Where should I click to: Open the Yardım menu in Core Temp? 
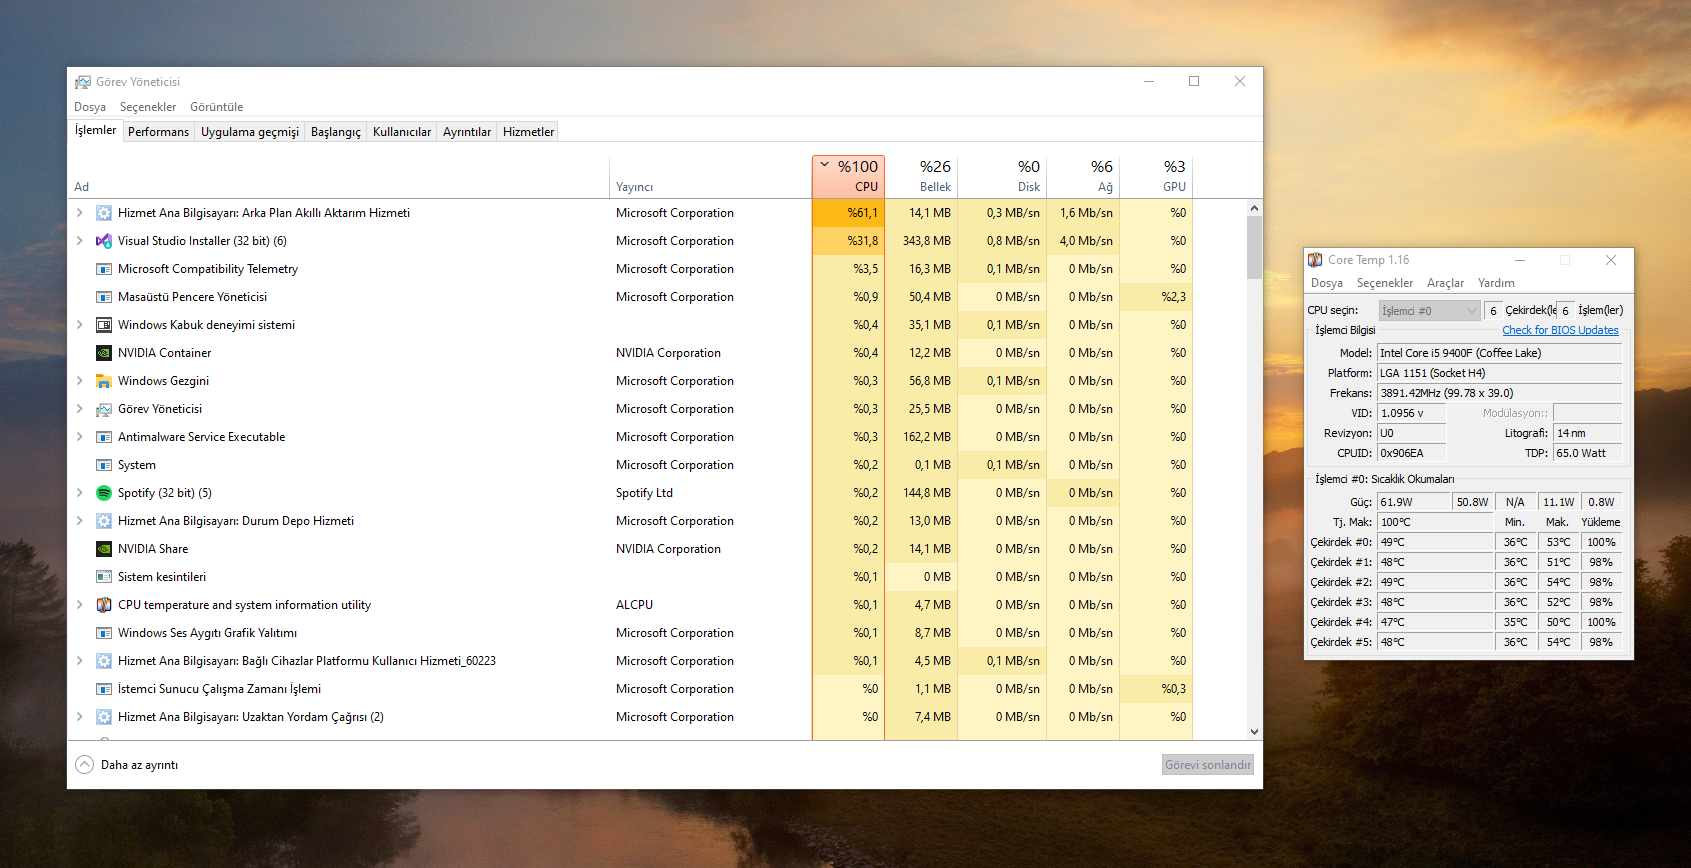click(1496, 283)
